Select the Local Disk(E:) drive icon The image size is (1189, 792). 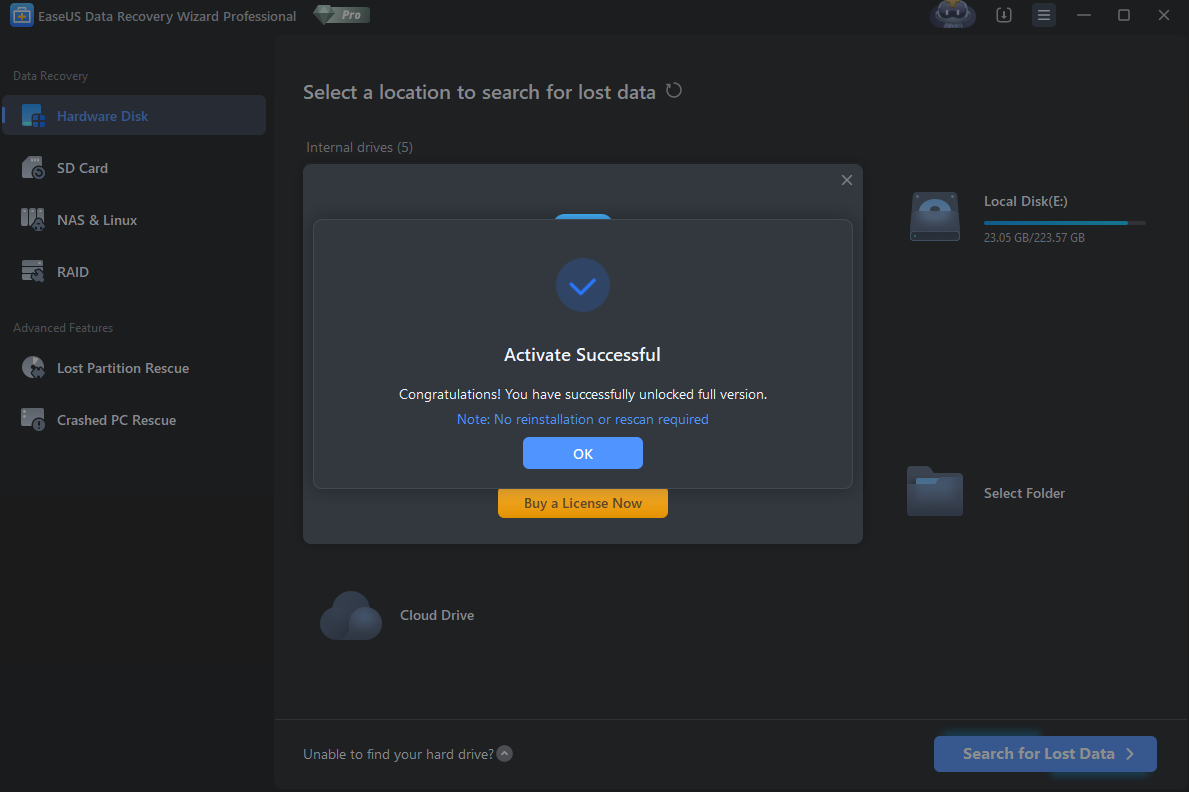pyautogui.click(x=934, y=217)
